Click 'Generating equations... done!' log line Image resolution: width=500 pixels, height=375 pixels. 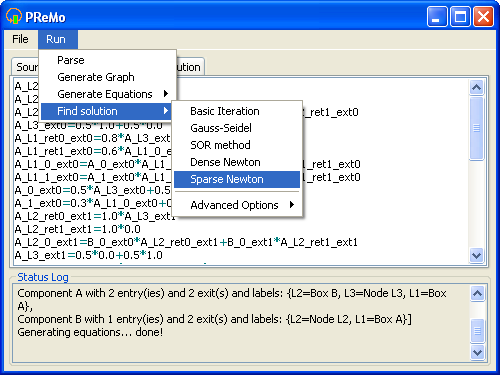[x=90, y=332]
